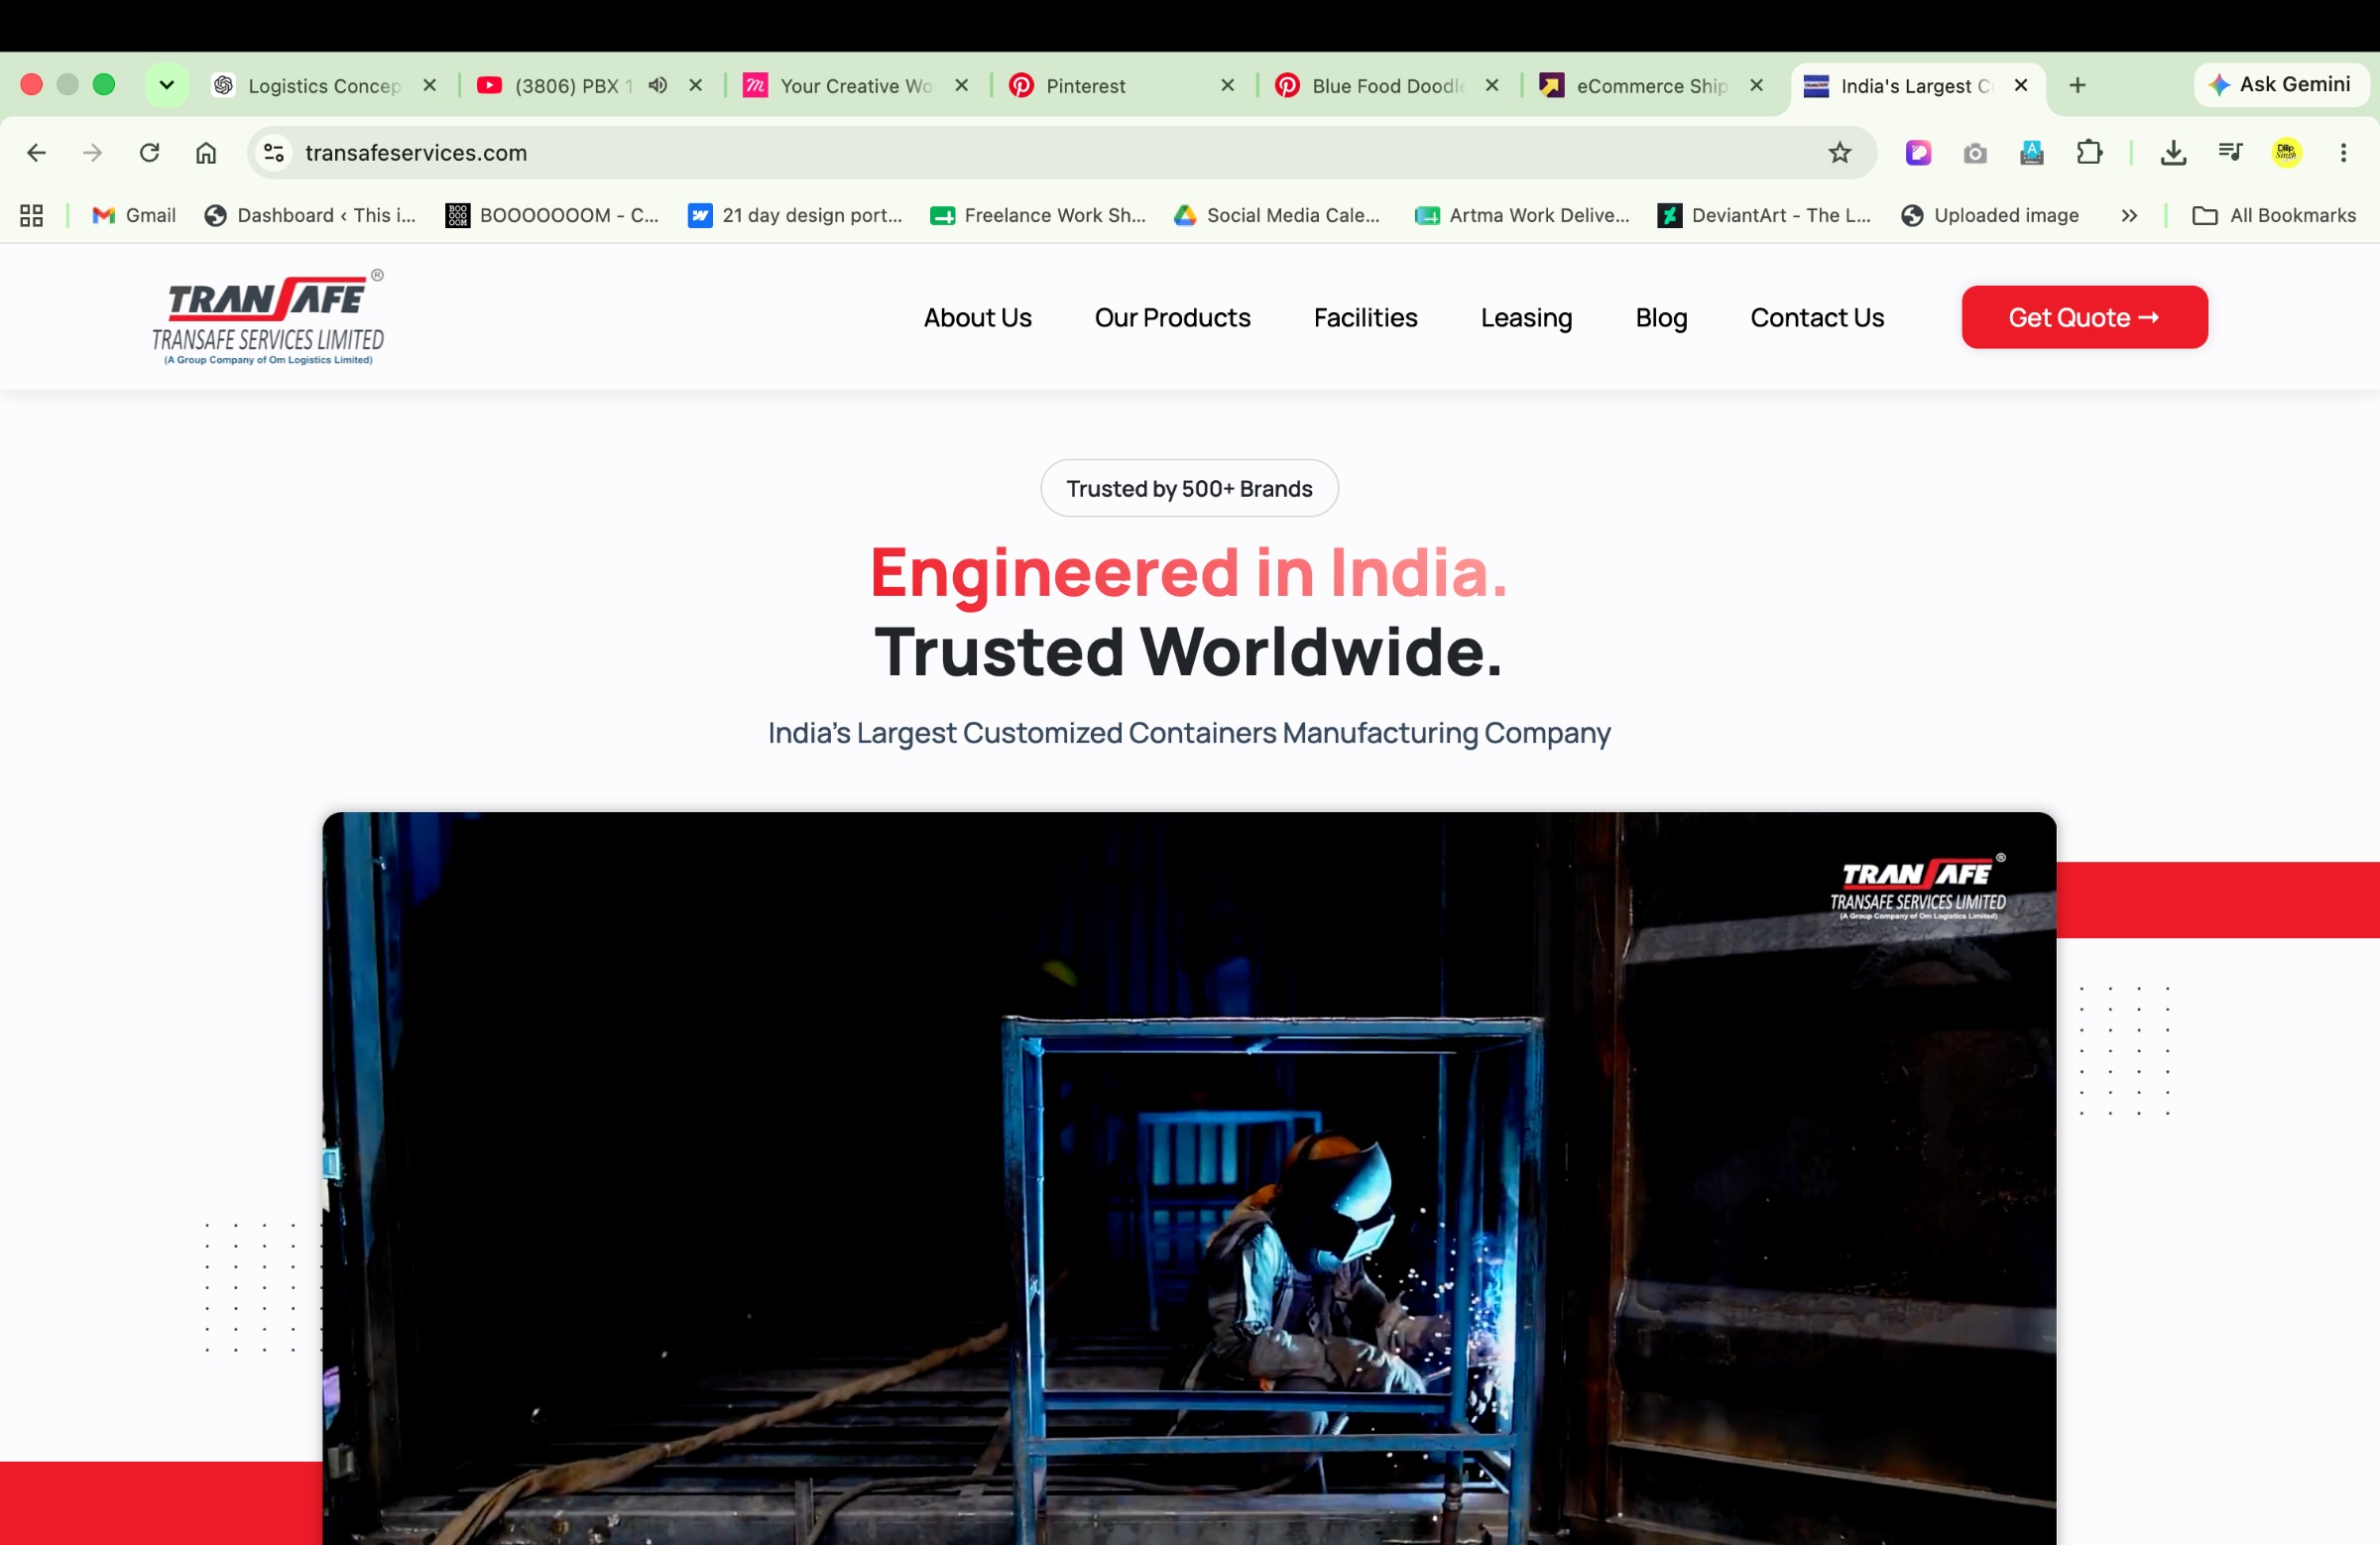Switch to the eCommerce Ship tab

pyautogui.click(x=1652, y=86)
